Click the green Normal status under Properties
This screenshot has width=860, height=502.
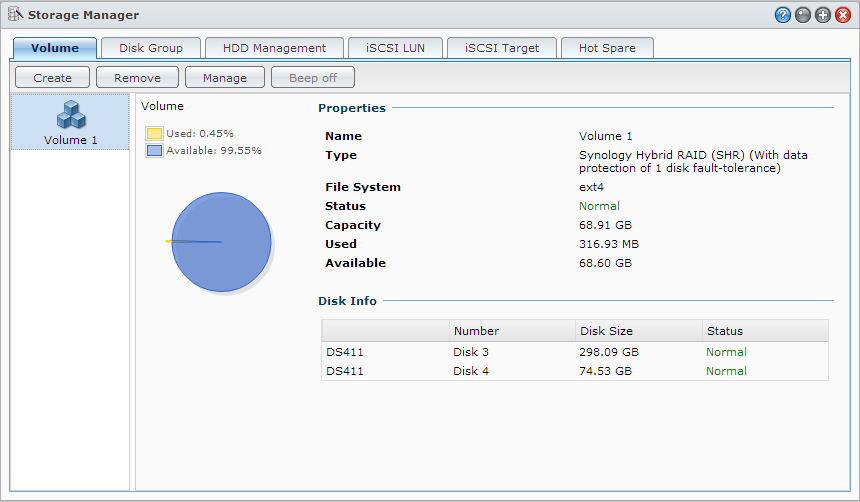(599, 206)
